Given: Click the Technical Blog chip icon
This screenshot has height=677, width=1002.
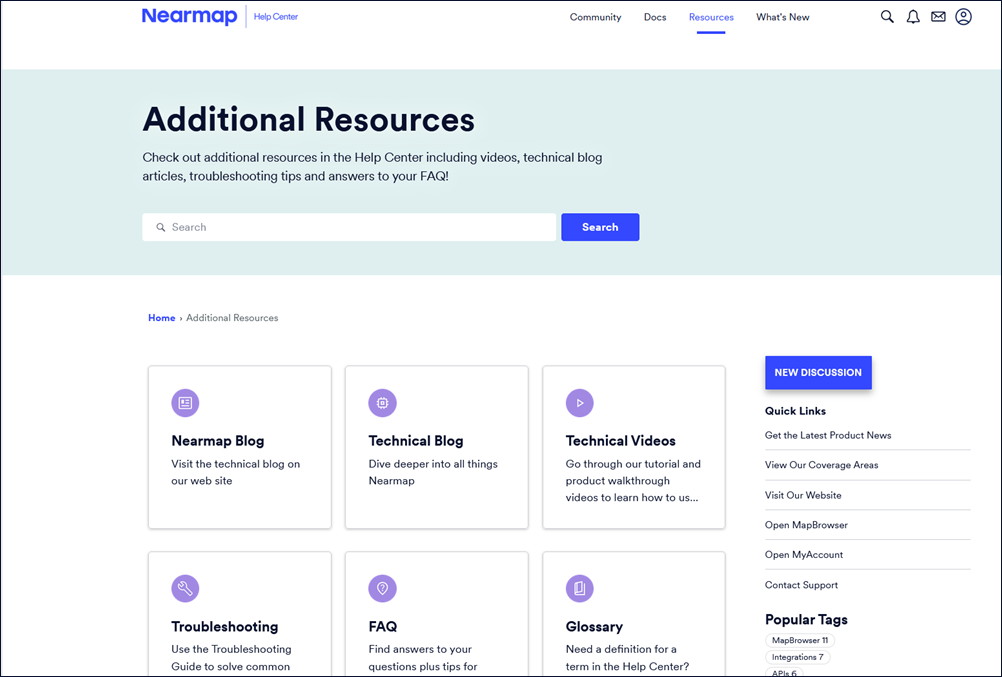Looking at the screenshot, I should pos(382,403).
